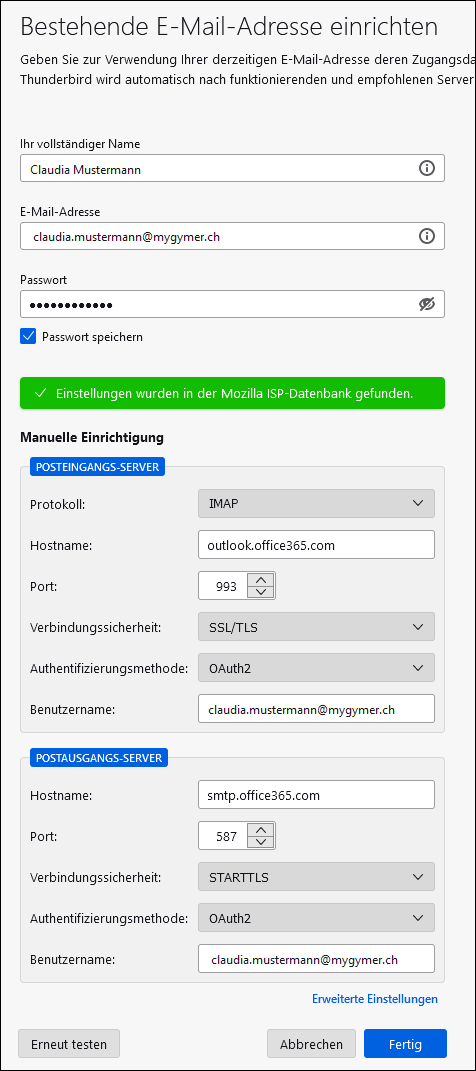Click the Abbrechen button

(x=311, y=1044)
